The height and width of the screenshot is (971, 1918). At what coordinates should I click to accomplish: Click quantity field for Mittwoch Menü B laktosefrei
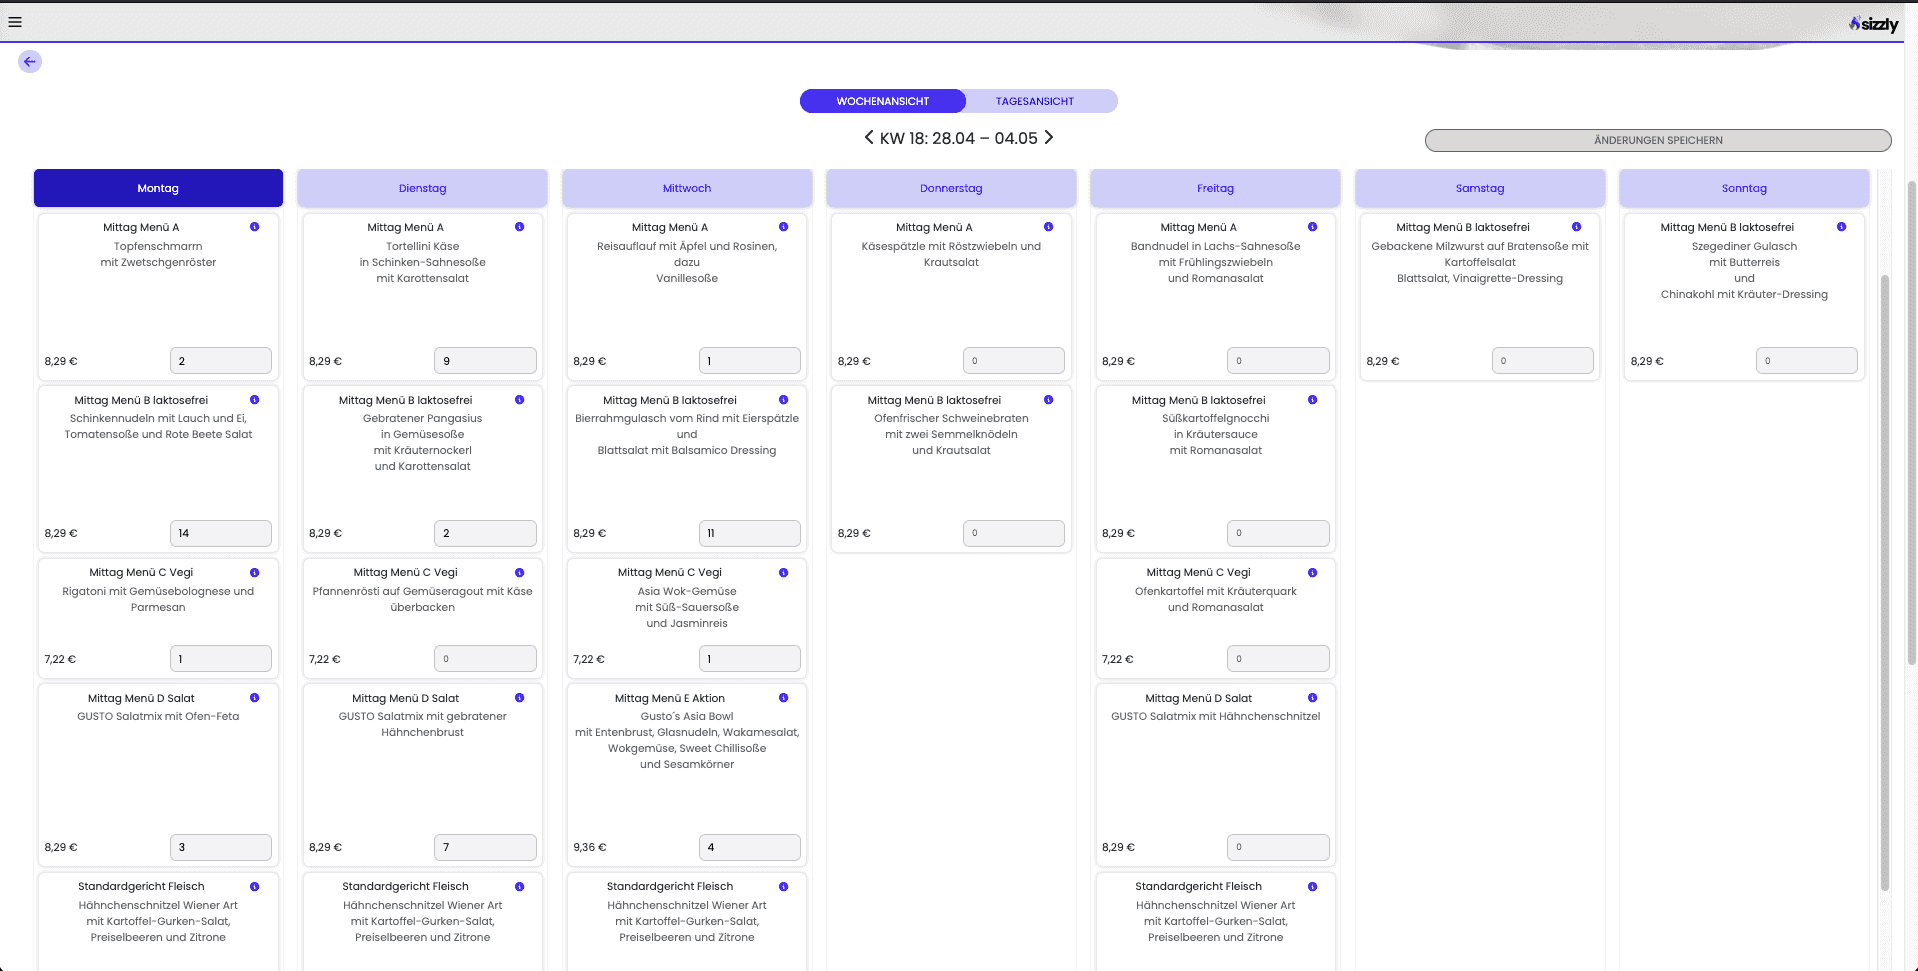tap(750, 533)
